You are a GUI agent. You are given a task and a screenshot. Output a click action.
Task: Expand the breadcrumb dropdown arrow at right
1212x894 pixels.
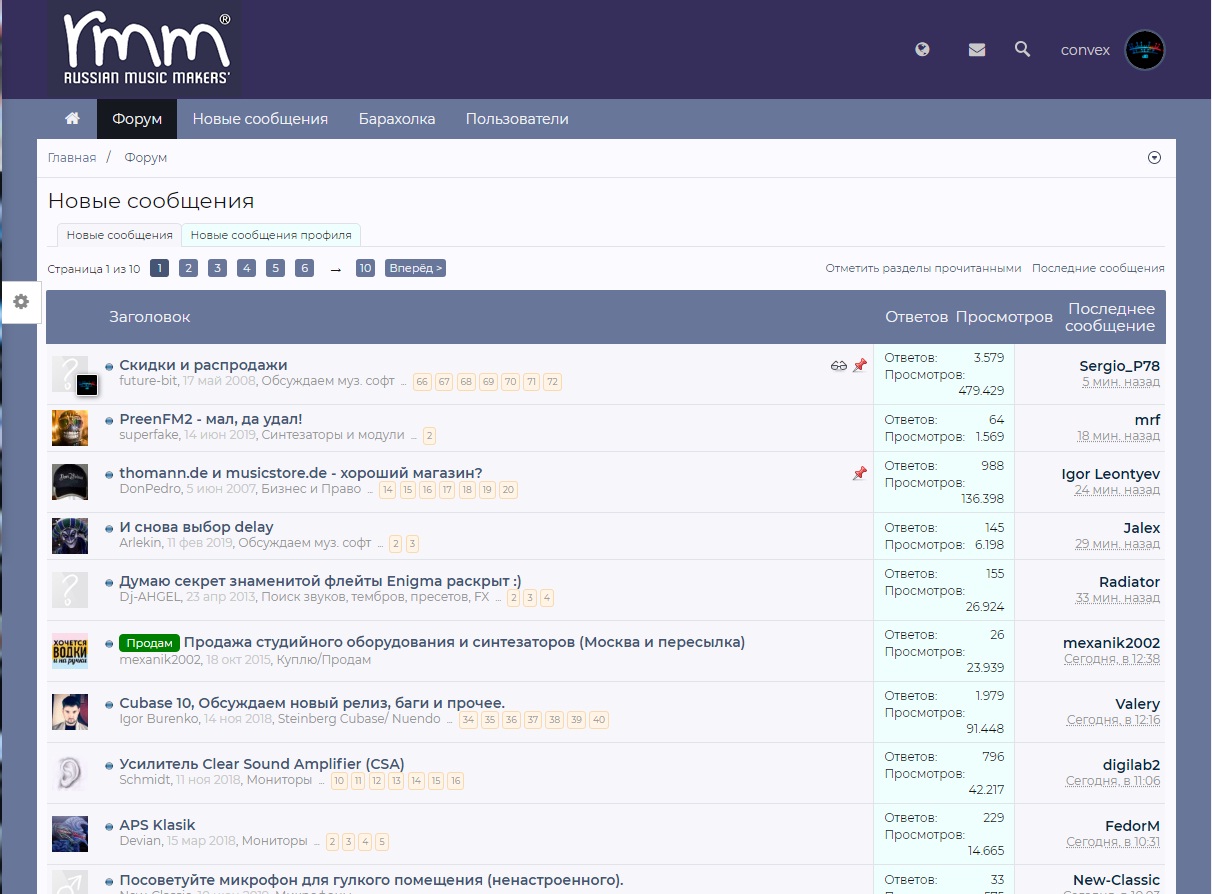pos(1154,158)
